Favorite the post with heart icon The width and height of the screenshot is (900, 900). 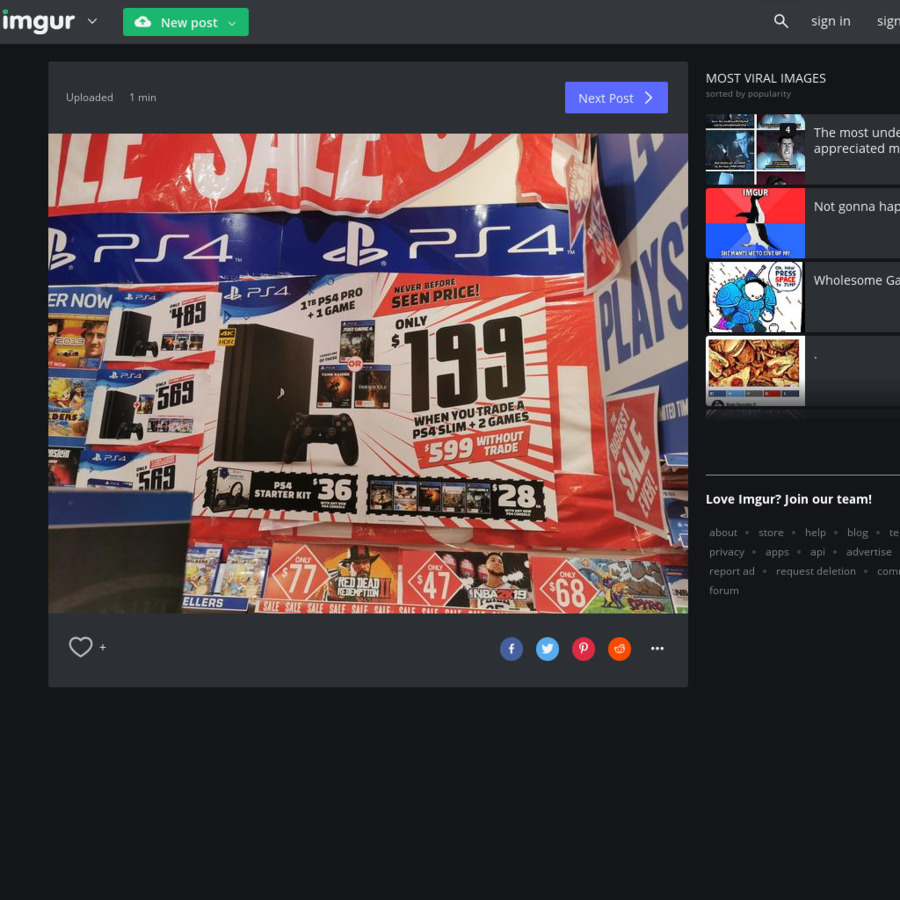click(81, 648)
